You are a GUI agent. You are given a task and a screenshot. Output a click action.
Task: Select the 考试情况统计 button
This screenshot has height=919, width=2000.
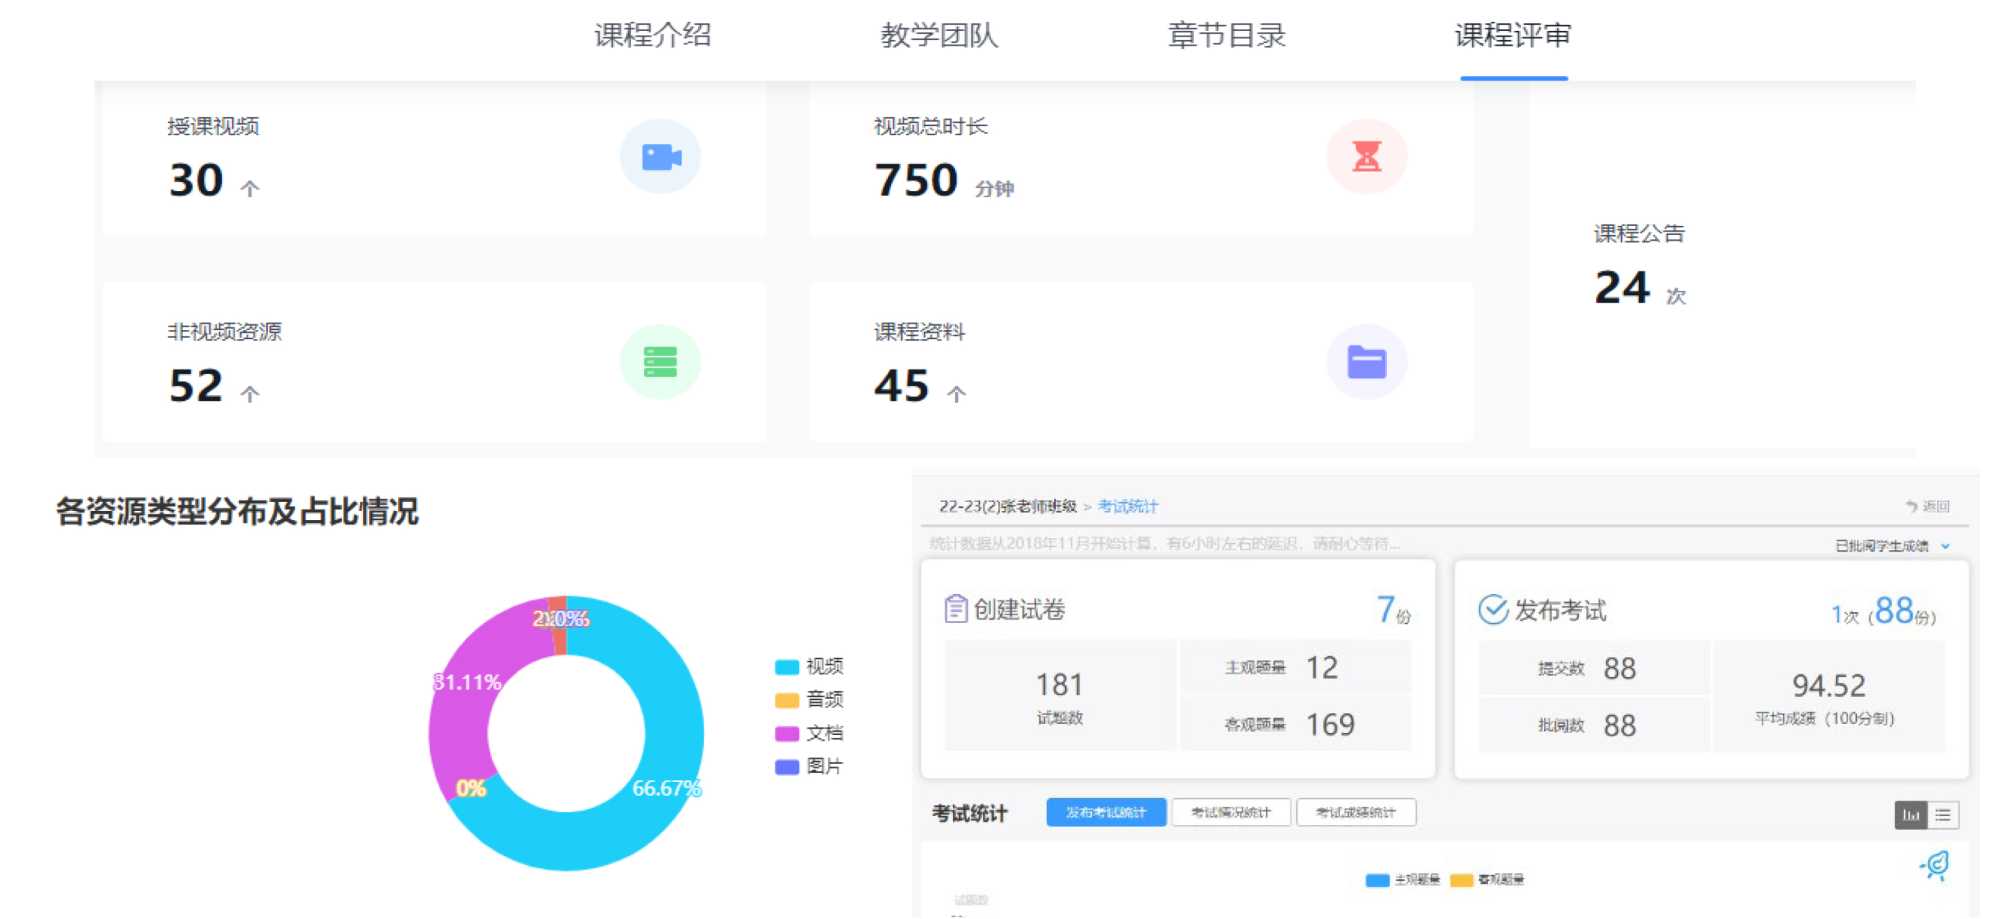[x=1230, y=812]
